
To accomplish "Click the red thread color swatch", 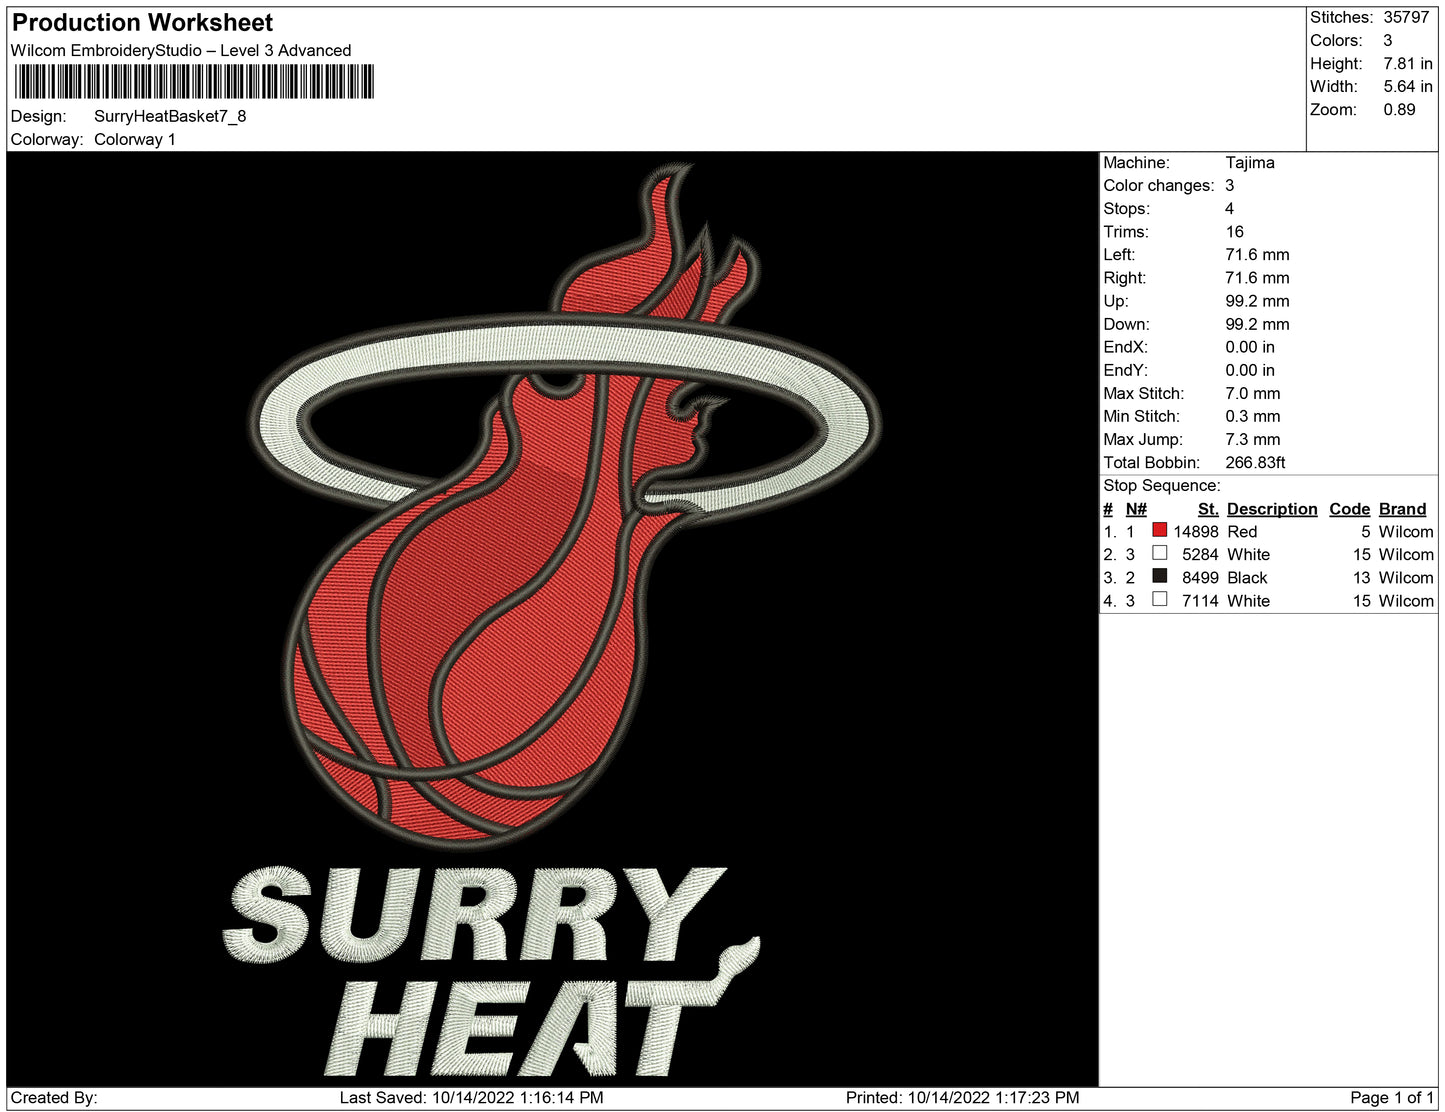I will 1159,530.
